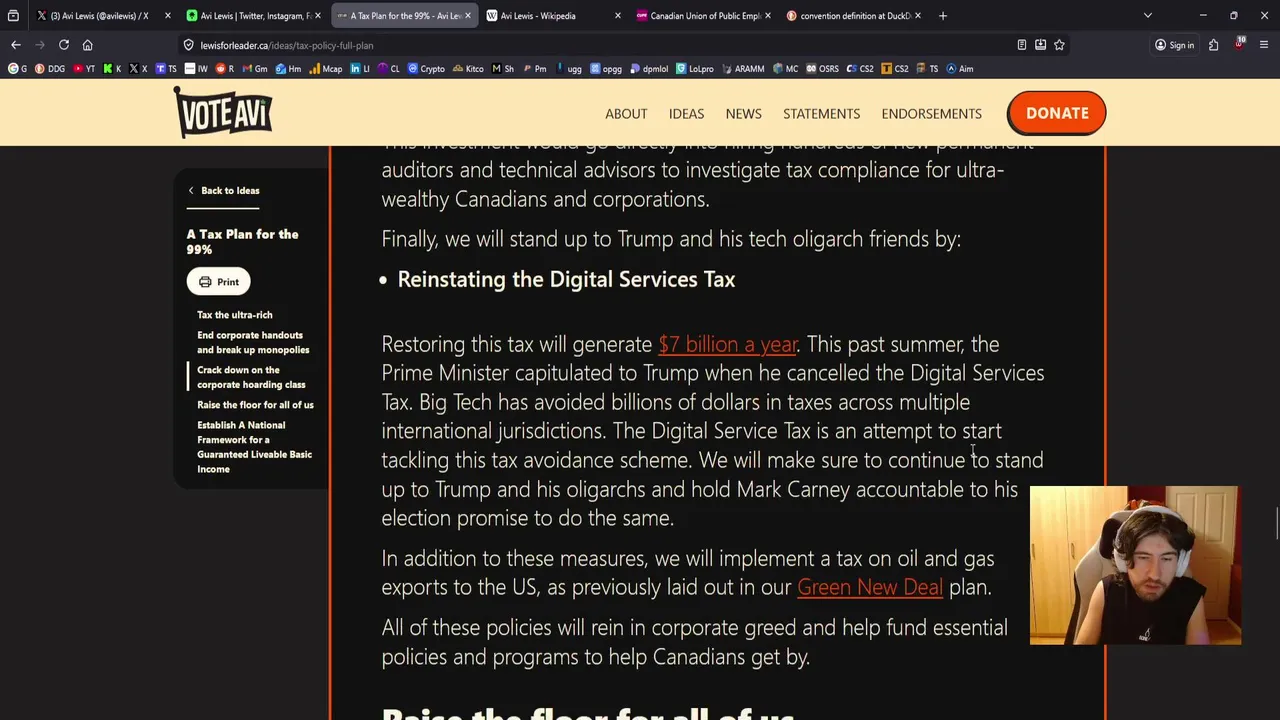Click the VOTE AVI logo
This screenshot has height=720, width=1280.
223,111
